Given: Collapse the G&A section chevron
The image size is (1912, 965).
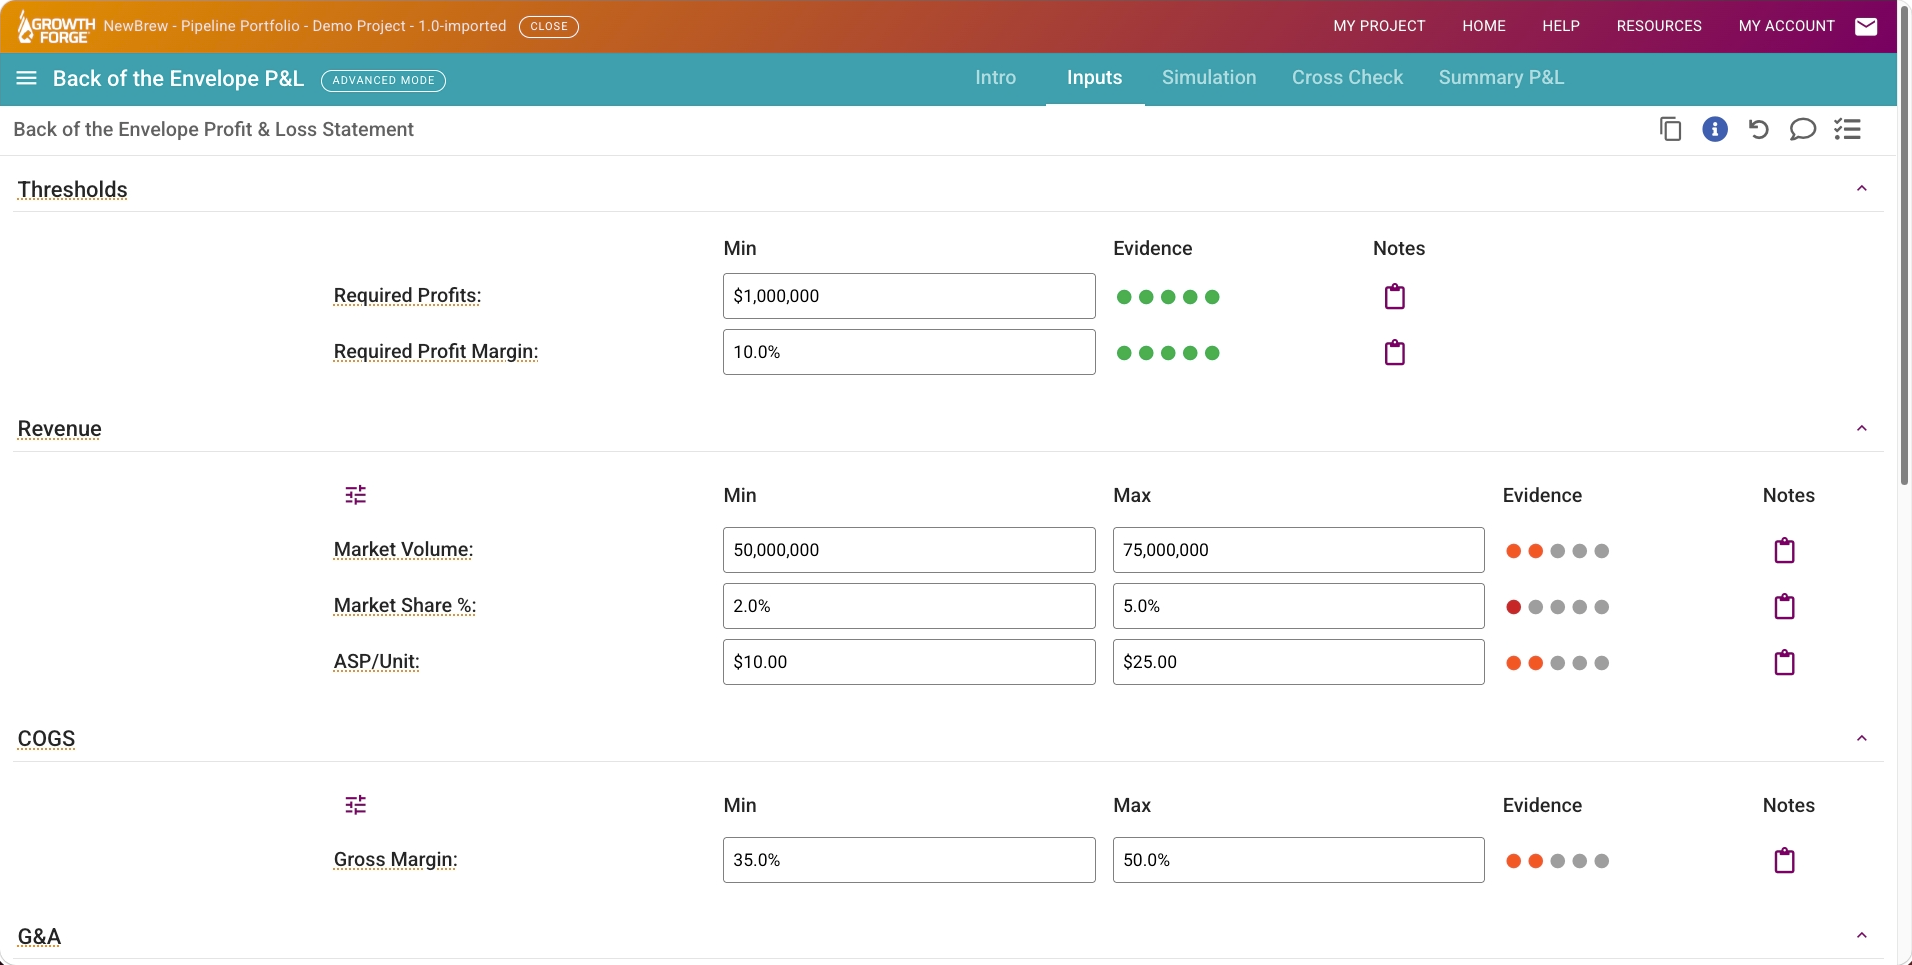Looking at the screenshot, I should tap(1862, 936).
